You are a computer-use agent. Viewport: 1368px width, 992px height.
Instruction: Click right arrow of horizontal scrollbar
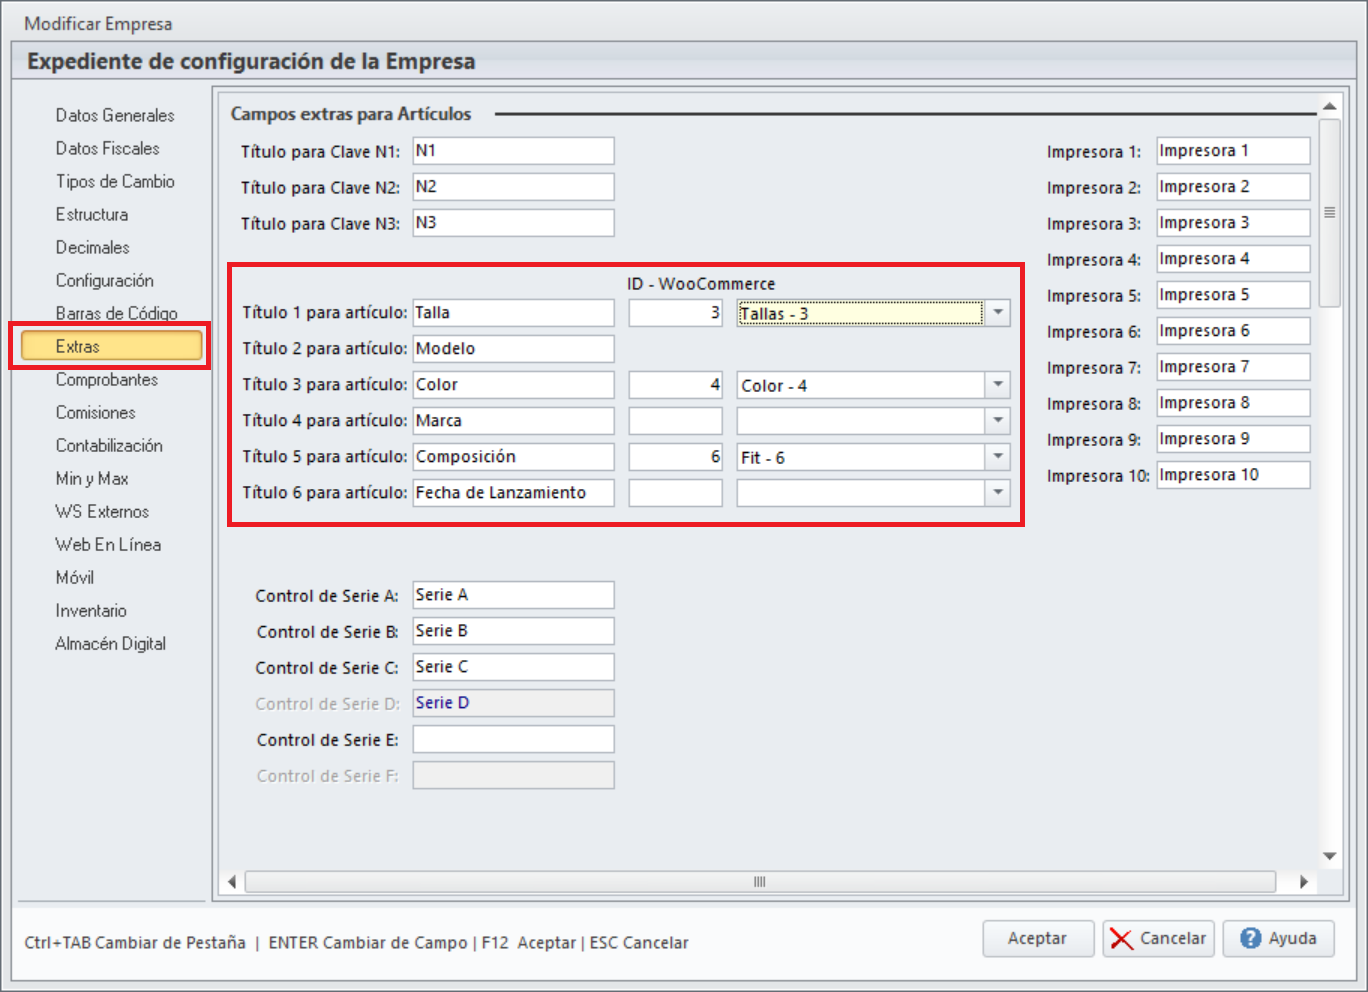1303,882
